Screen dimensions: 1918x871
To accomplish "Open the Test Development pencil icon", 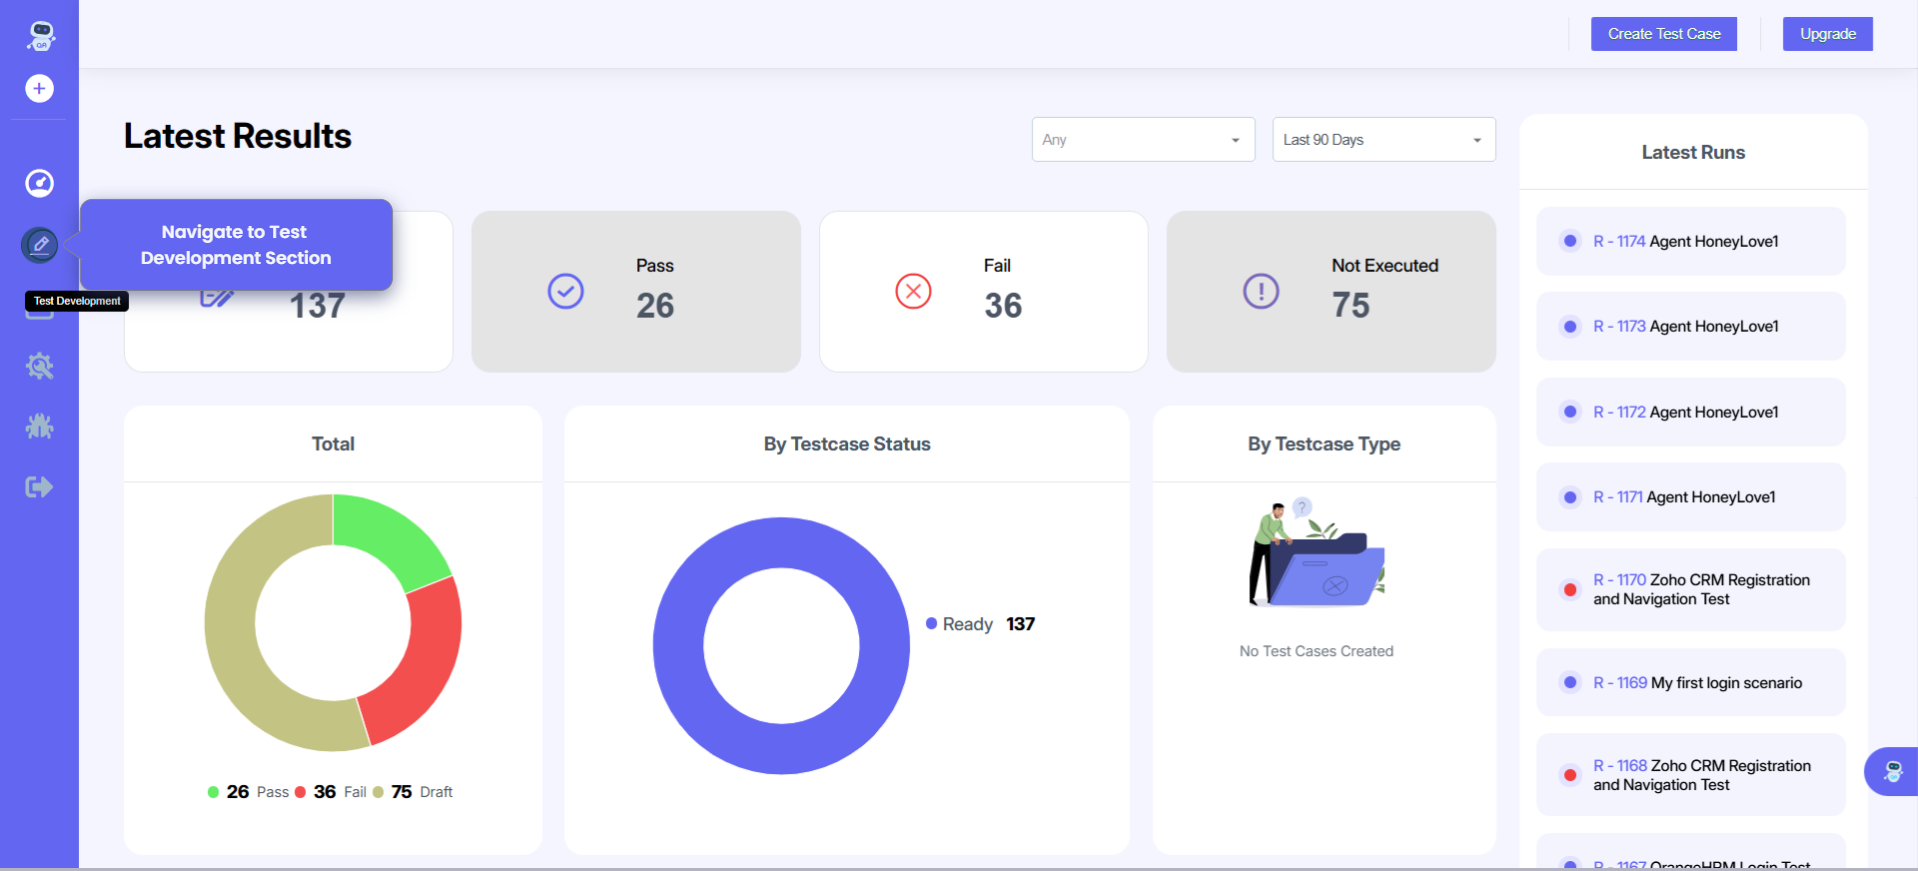I will [40, 245].
